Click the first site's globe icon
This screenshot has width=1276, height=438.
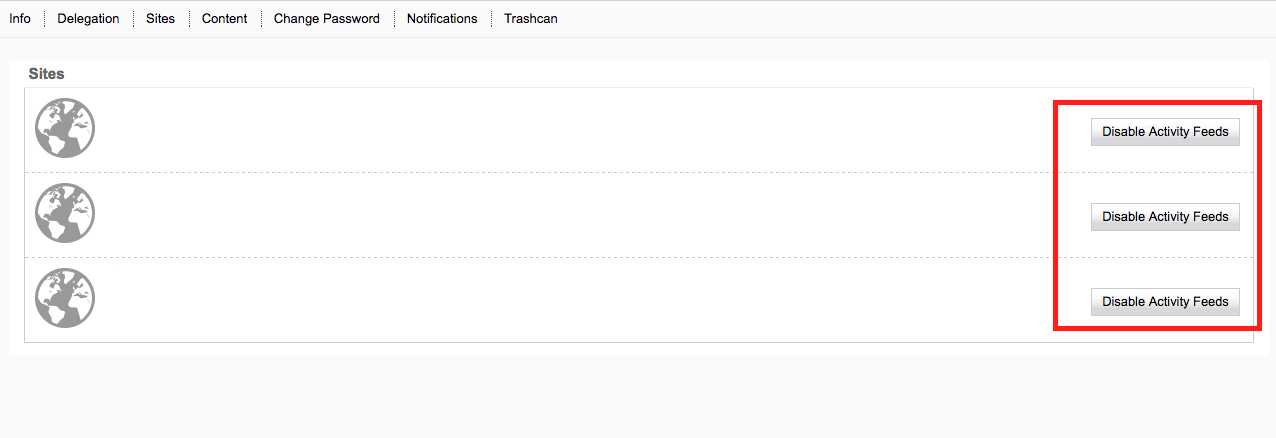(65, 128)
